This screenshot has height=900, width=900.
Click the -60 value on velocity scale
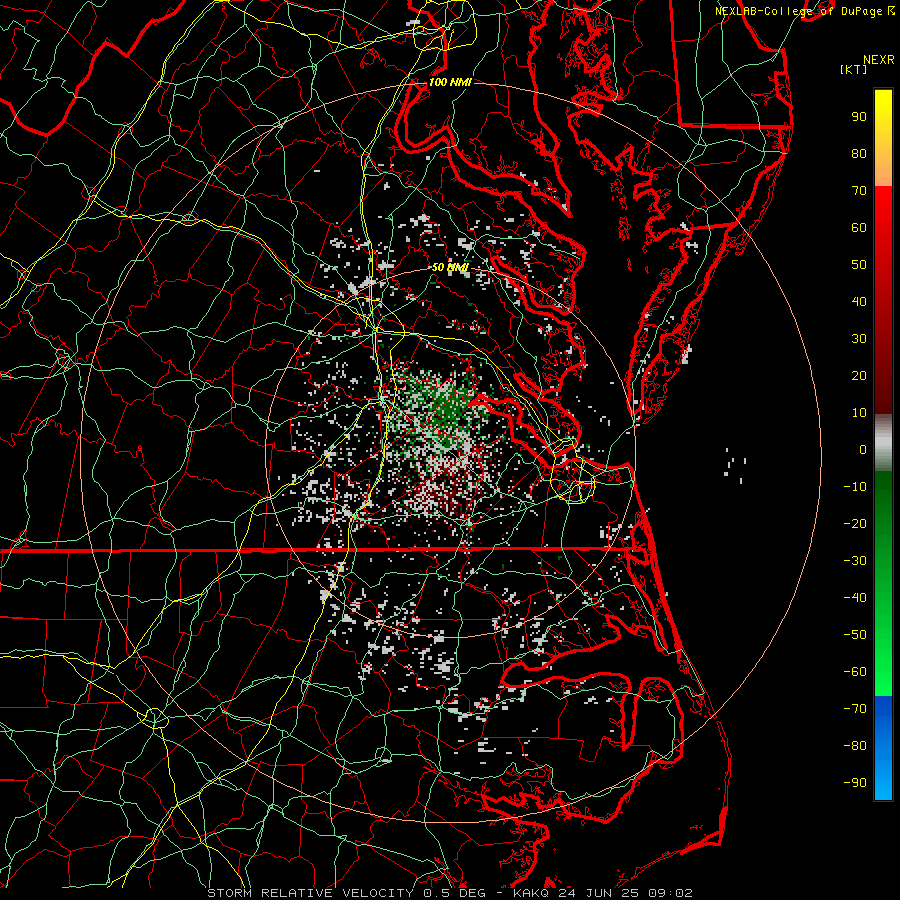pyautogui.click(x=855, y=672)
